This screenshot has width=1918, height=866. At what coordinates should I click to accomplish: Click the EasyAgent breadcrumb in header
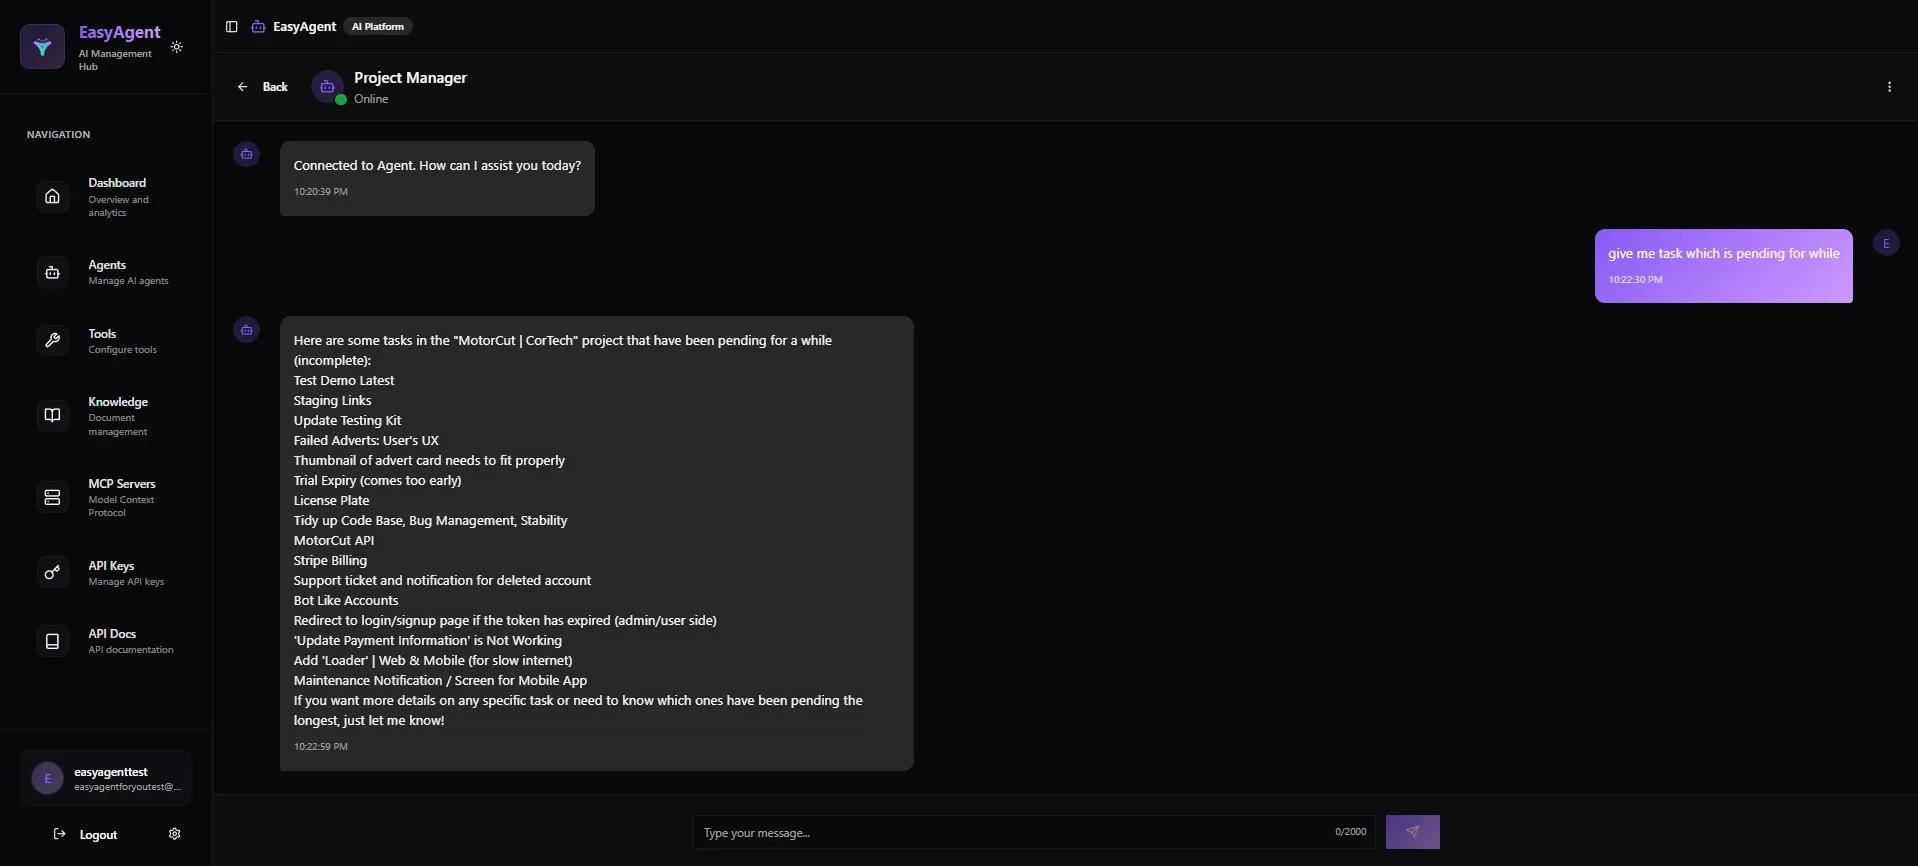(x=304, y=27)
